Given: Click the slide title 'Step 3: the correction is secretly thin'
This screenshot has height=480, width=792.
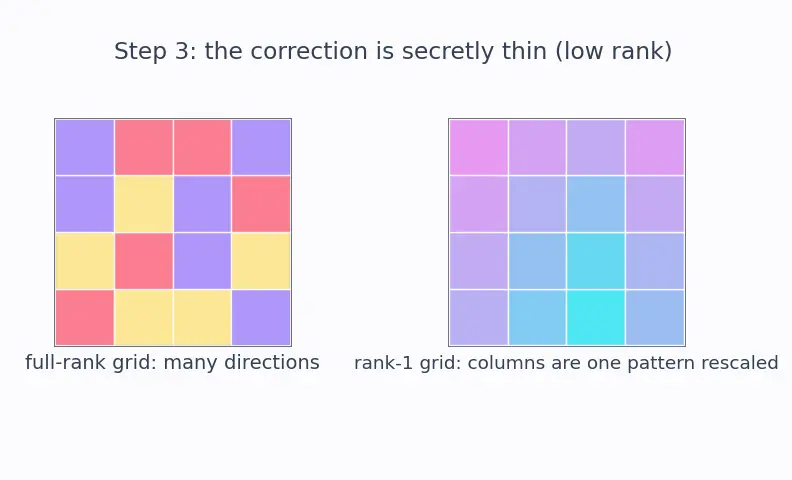Looking at the screenshot, I should click(x=330, y=51).
